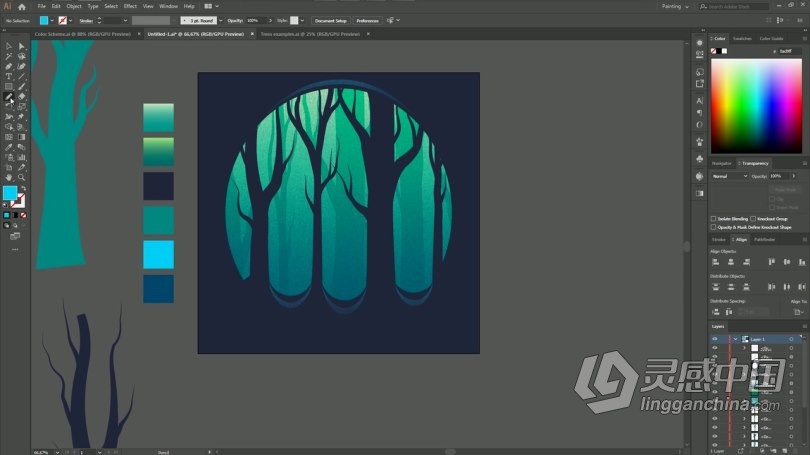Viewport: 810px width, 455px height.
Task: Click the Change Screen Mode icon
Action: (x=15, y=236)
